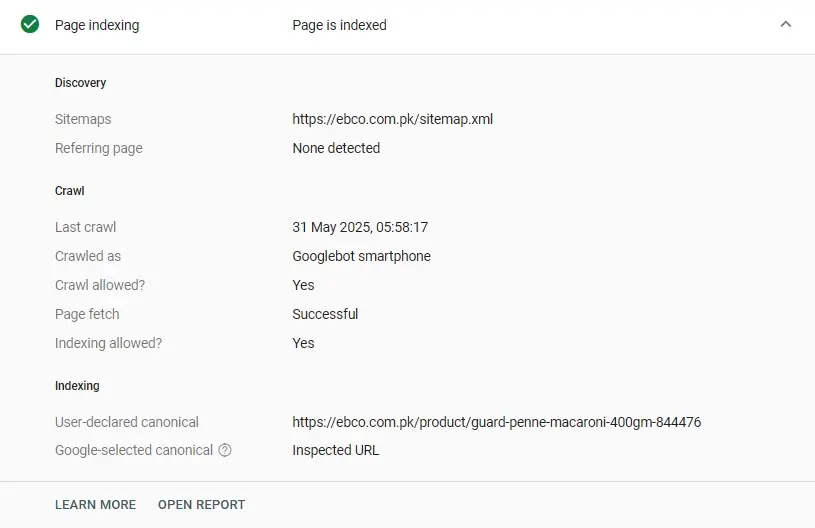The image size is (815, 528).
Task: Click the "Inspected URL" canonical value
Action: pyautogui.click(x=335, y=450)
